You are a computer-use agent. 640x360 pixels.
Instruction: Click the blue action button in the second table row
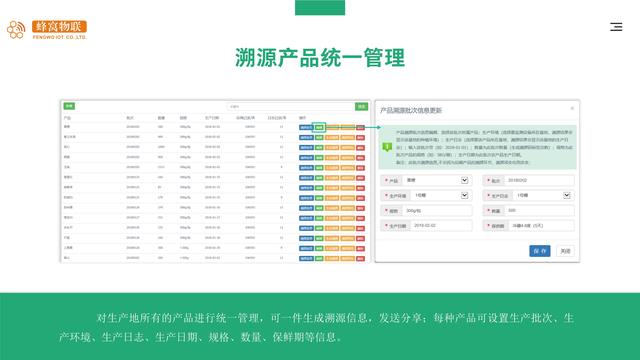306,138
